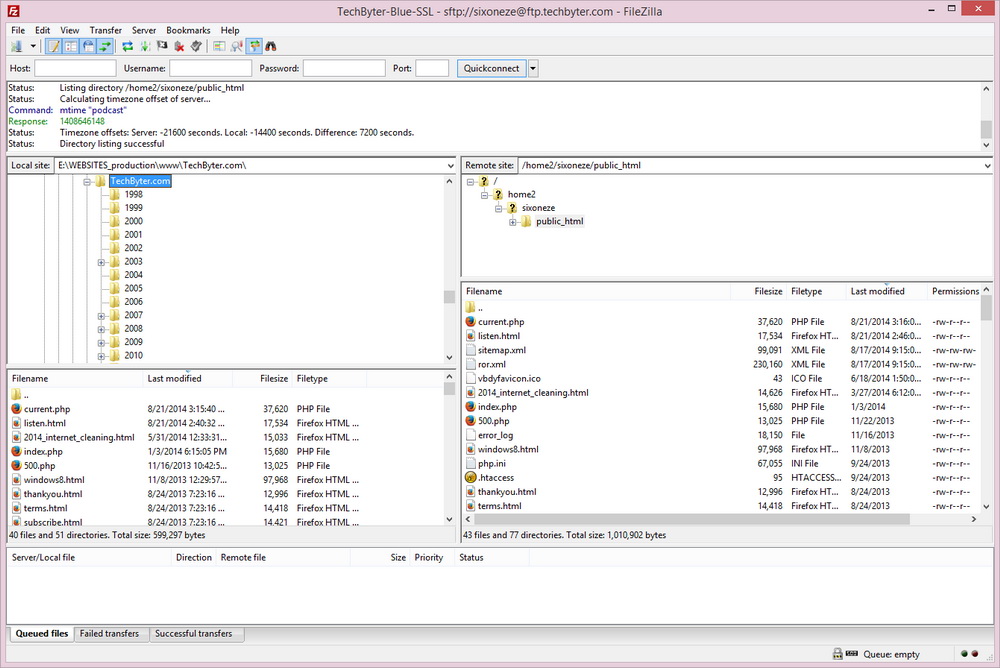Click the Quickconnect button
The width and height of the screenshot is (1000, 668).
pyautogui.click(x=491, y=68)
